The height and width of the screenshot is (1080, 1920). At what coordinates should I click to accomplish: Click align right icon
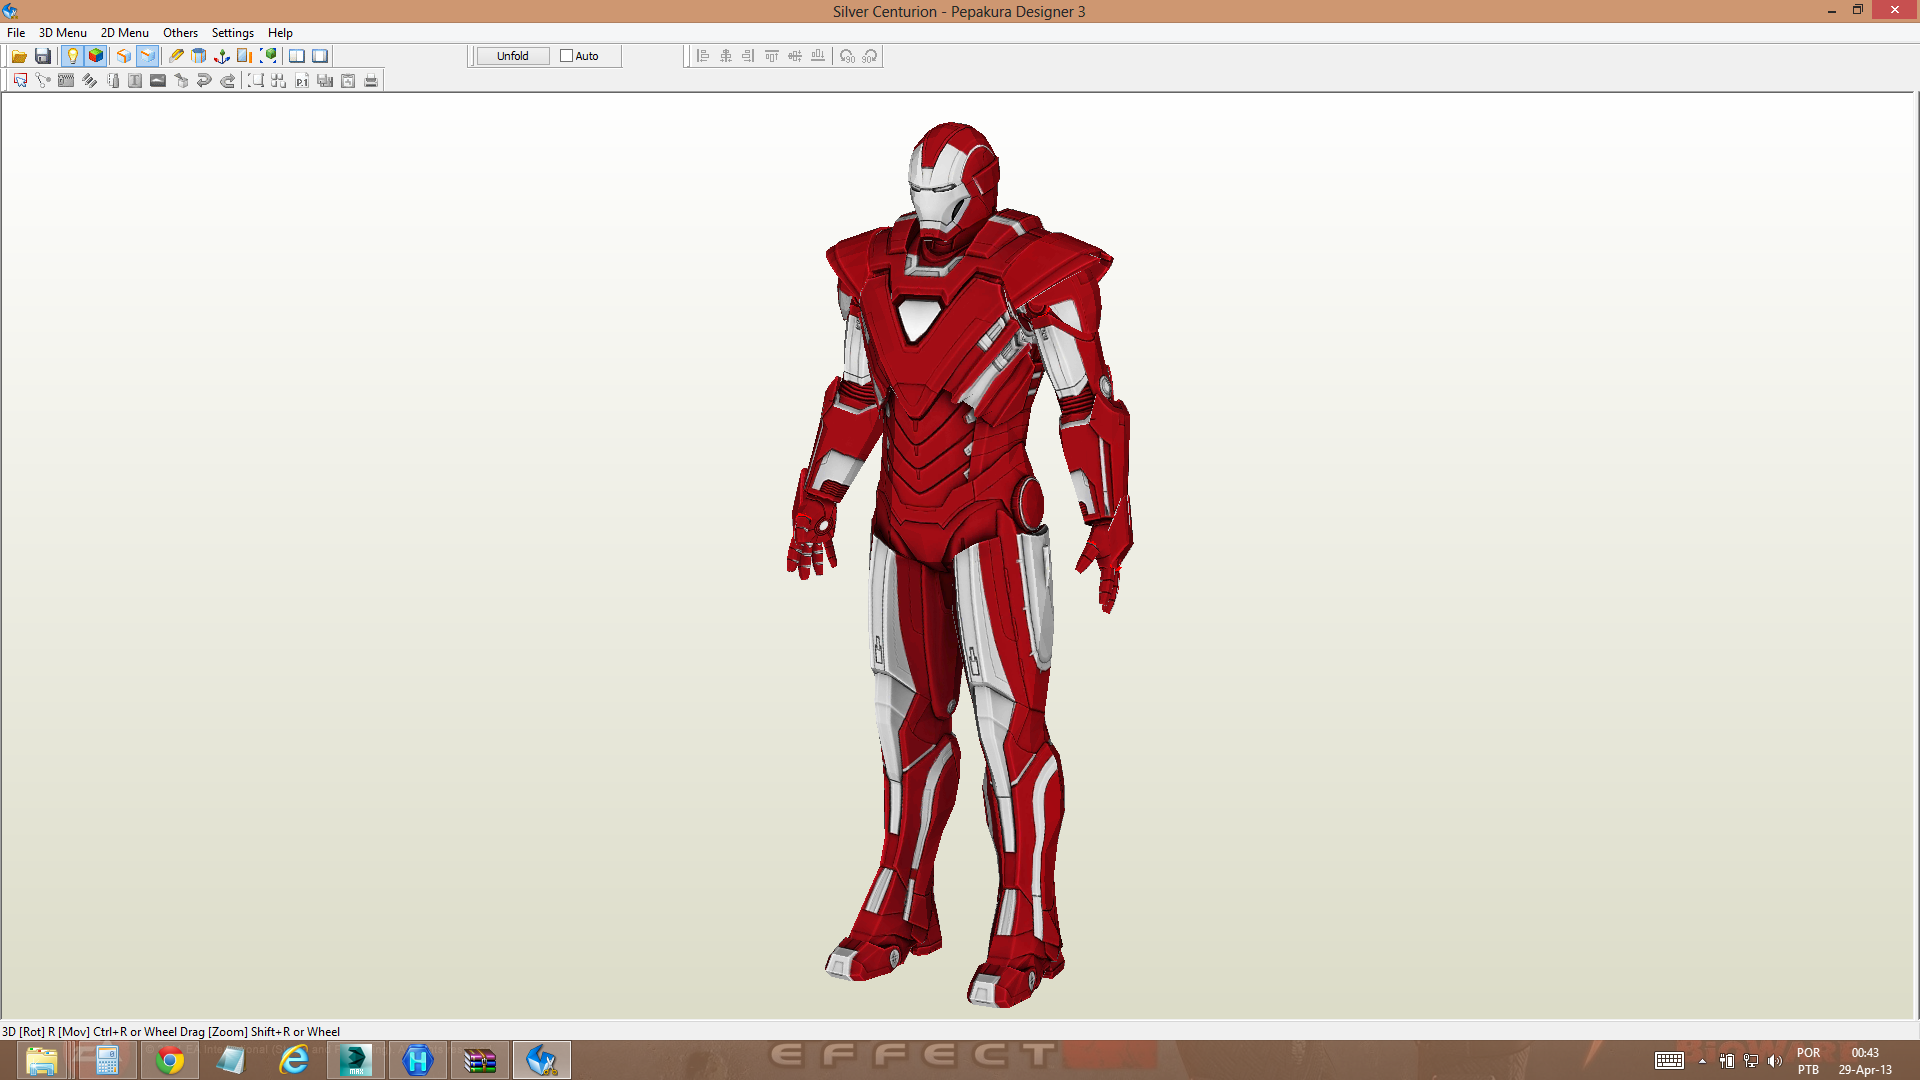749,56
